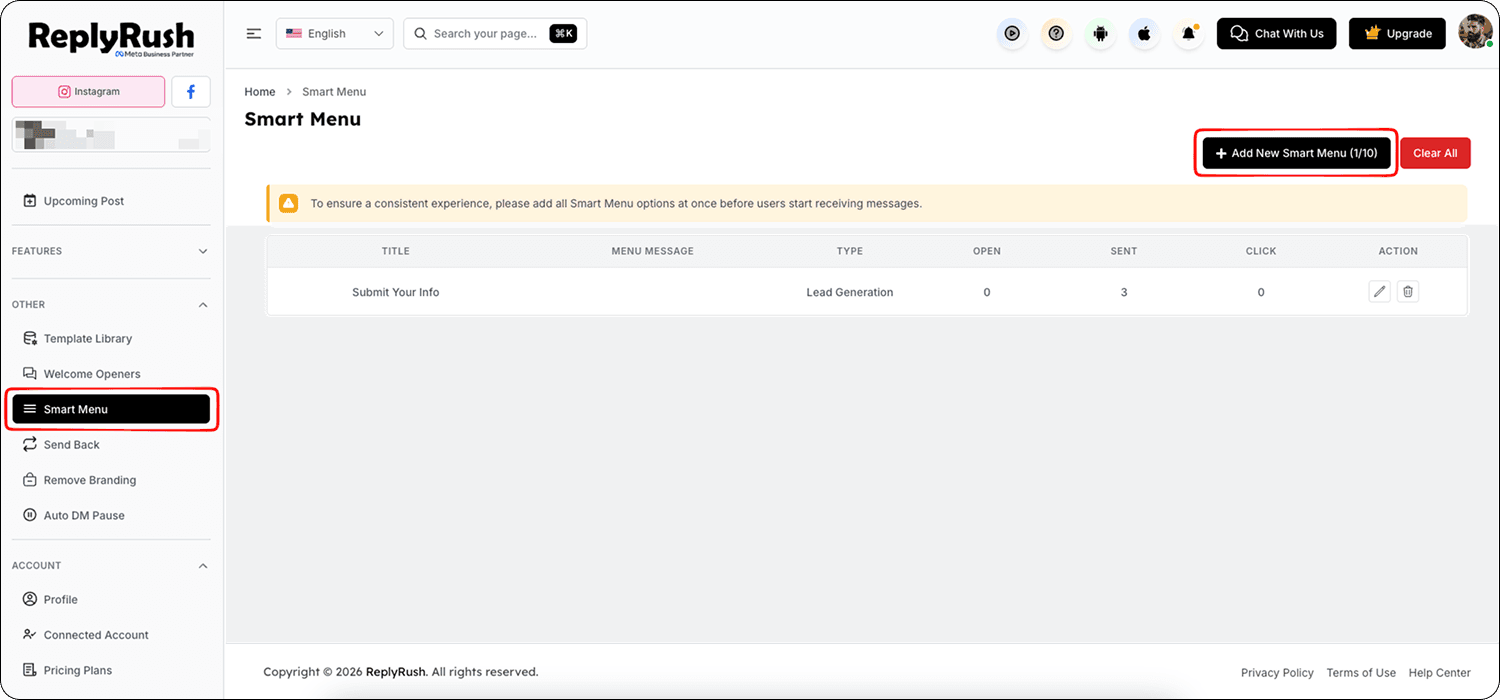Click Add New Smart Menu button
The width and height of the screenshot is (1500, 700).
click(x=1296, y=153)
